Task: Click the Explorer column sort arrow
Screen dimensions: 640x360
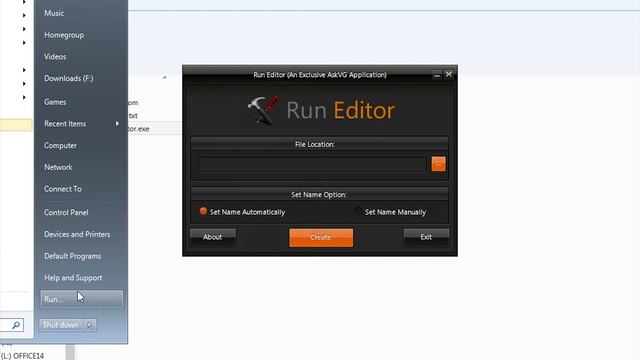Action: (x=164, y=77)
